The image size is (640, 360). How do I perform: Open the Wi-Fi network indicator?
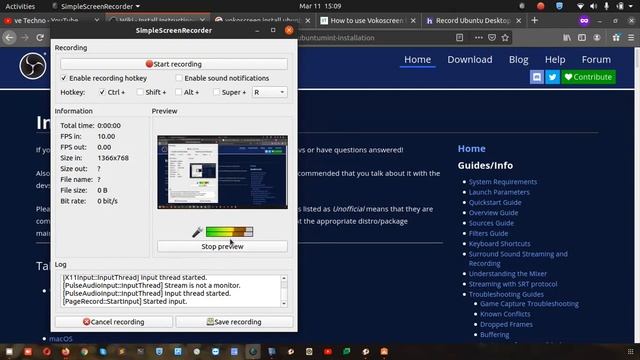(580, 6)
